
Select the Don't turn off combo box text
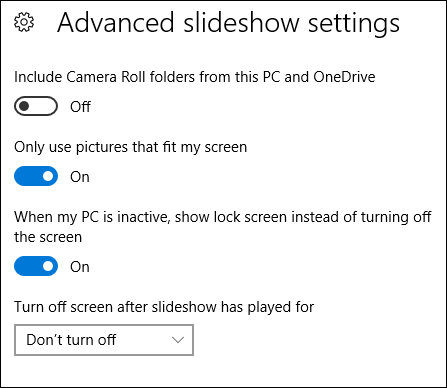point(71,340)
